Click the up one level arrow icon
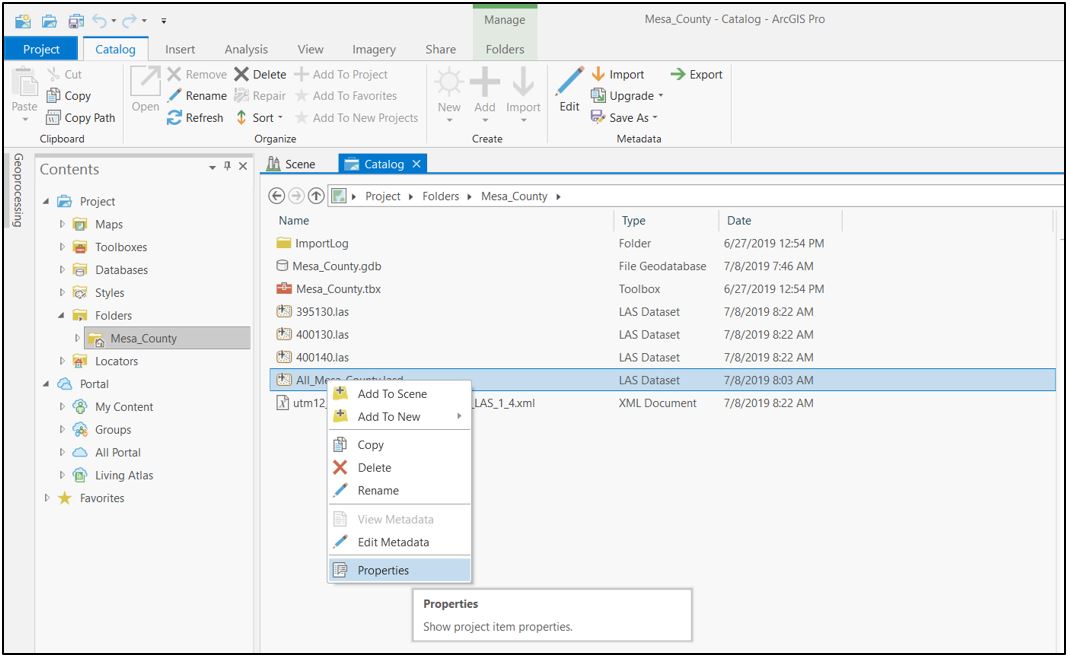Image resolution: width=1070 pixels, height=659 pixels. [x=316, y=196]
